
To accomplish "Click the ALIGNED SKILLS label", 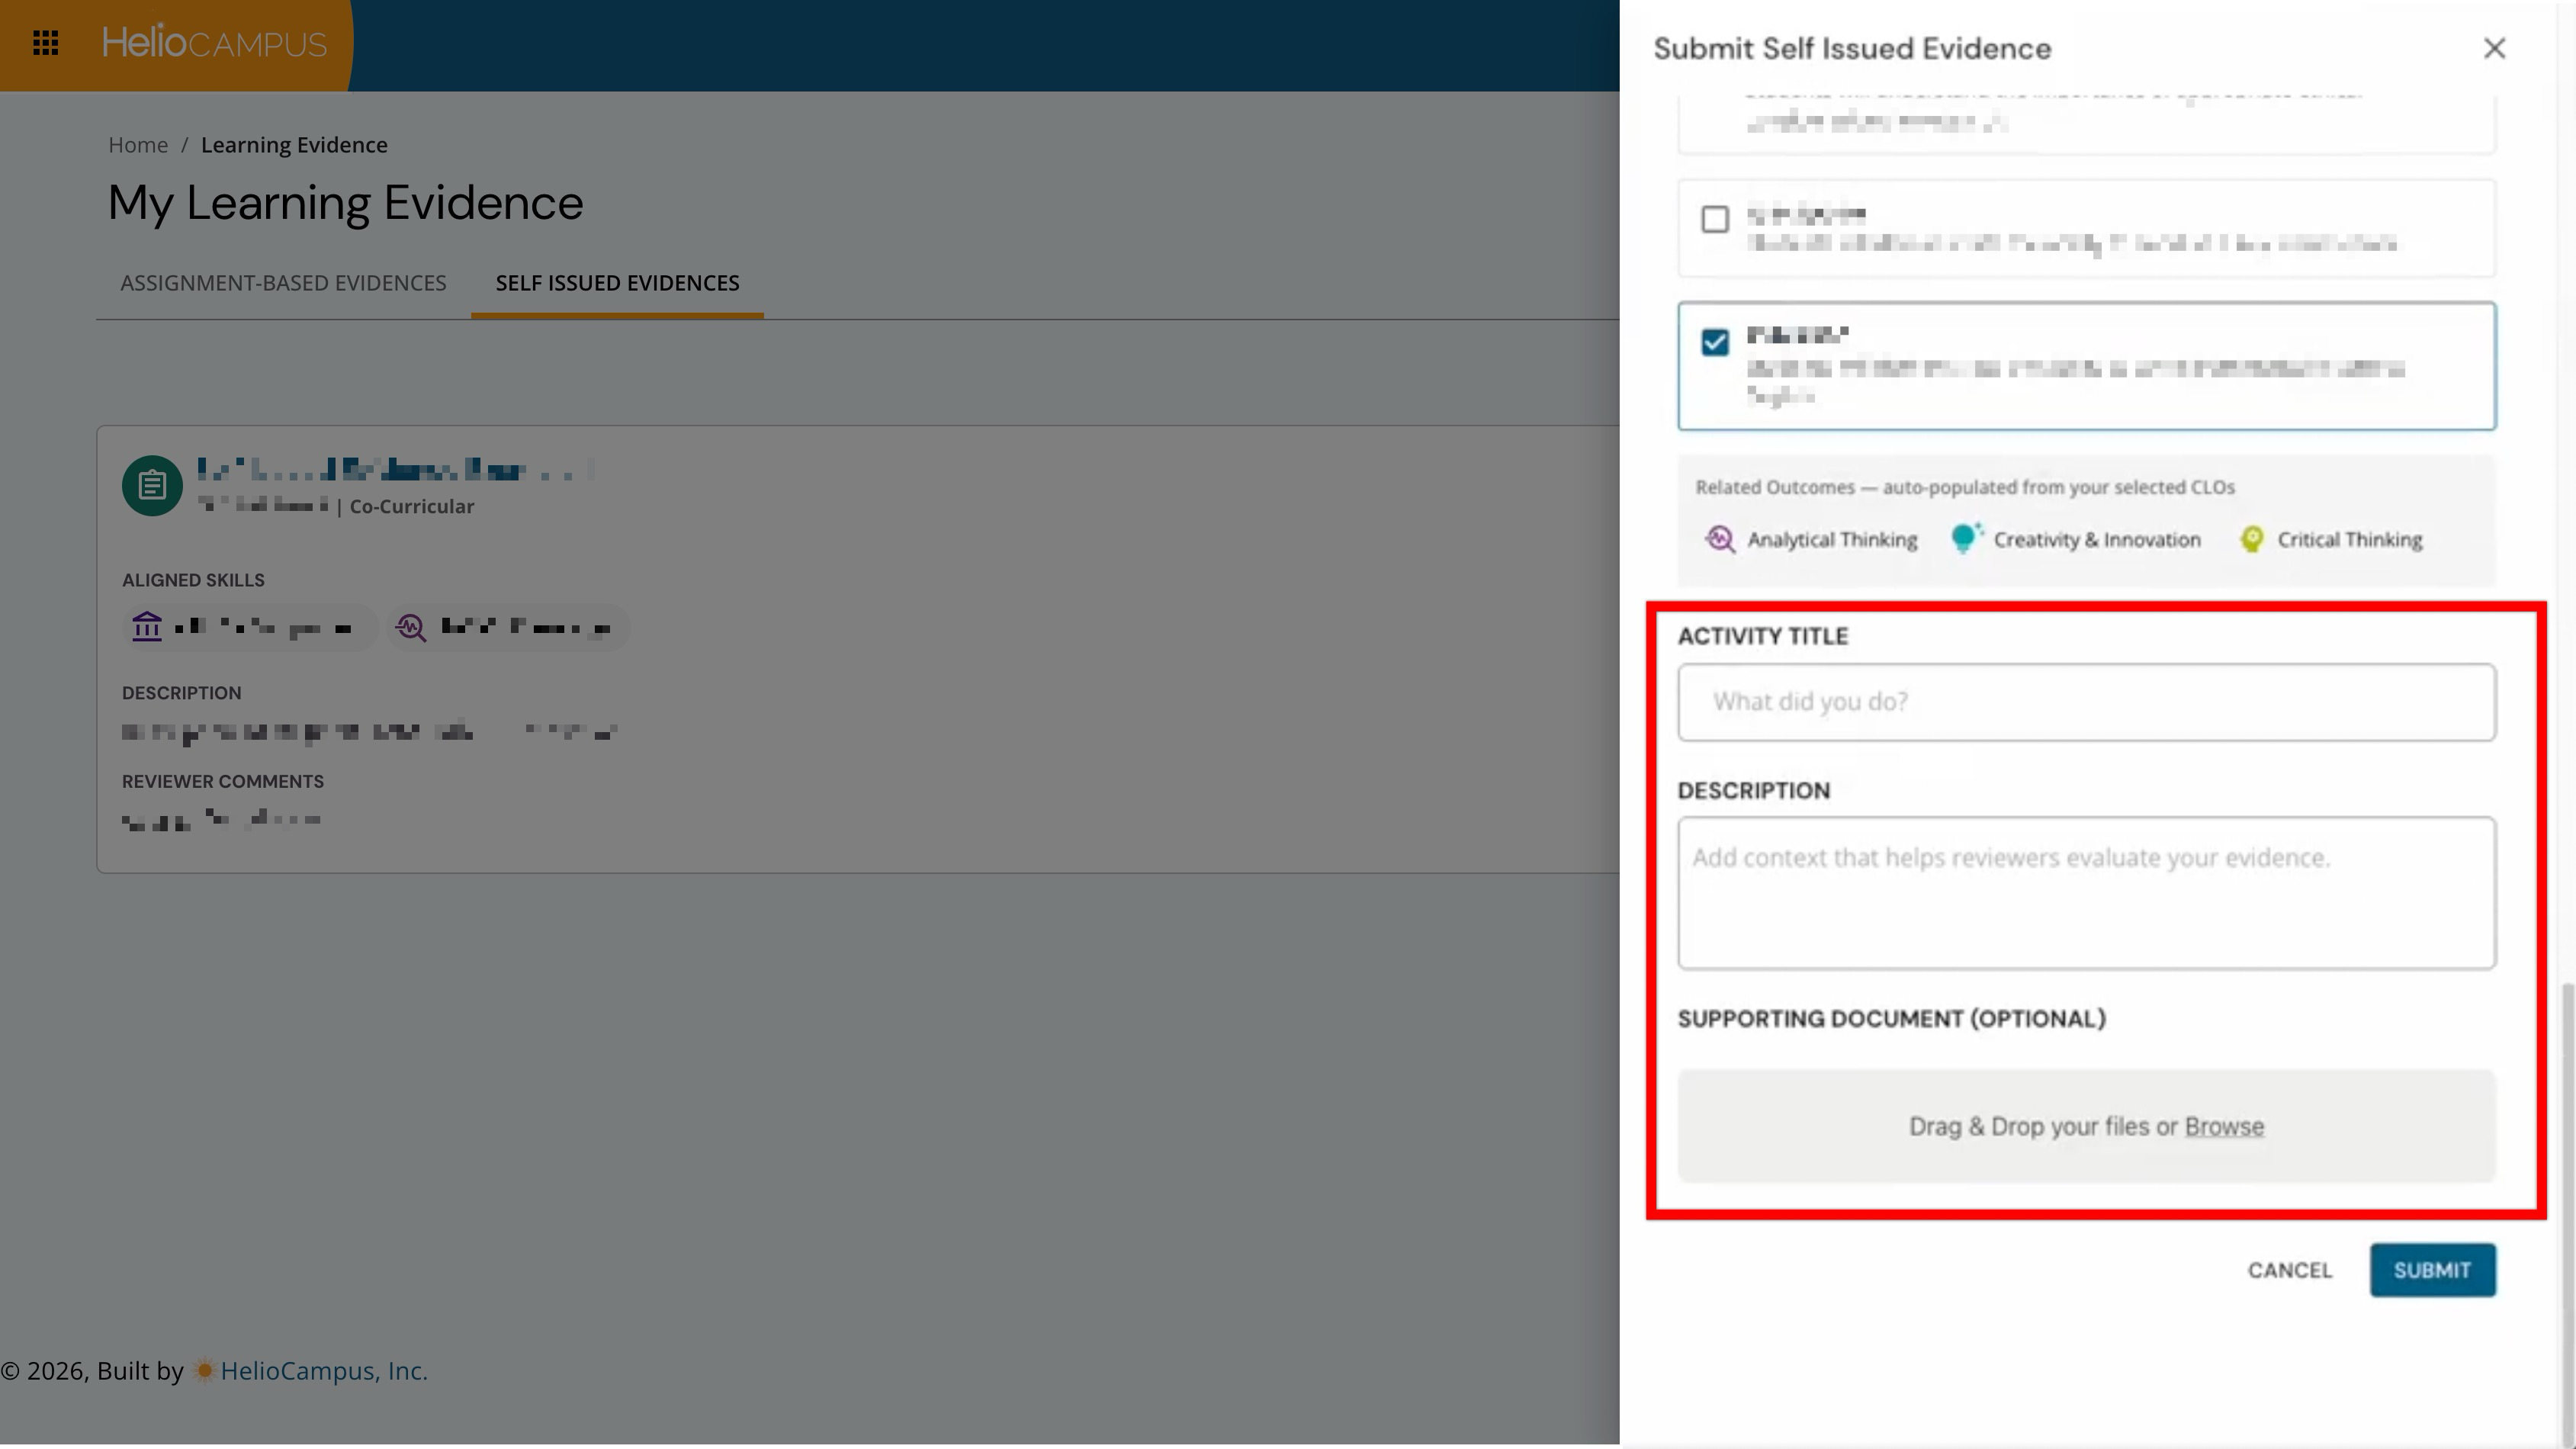I will (x=193, y=581).
